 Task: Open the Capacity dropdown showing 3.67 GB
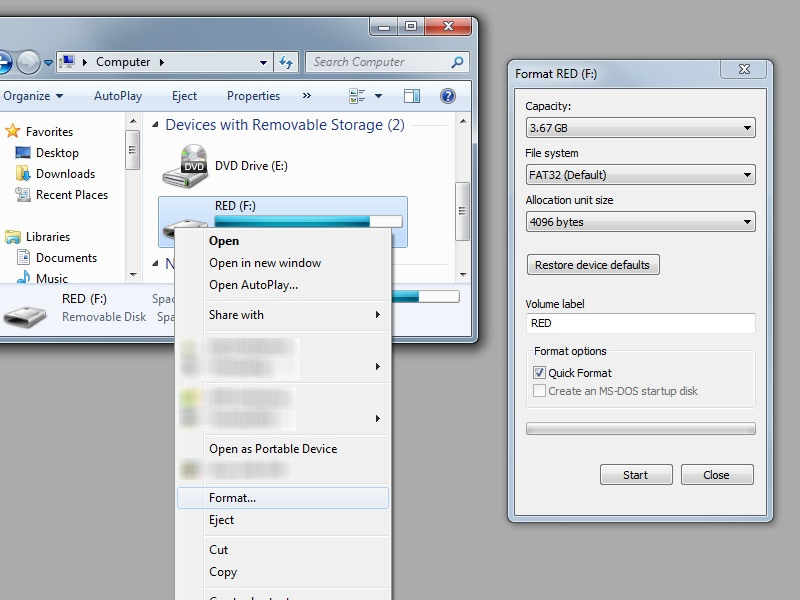pos(640,128)
